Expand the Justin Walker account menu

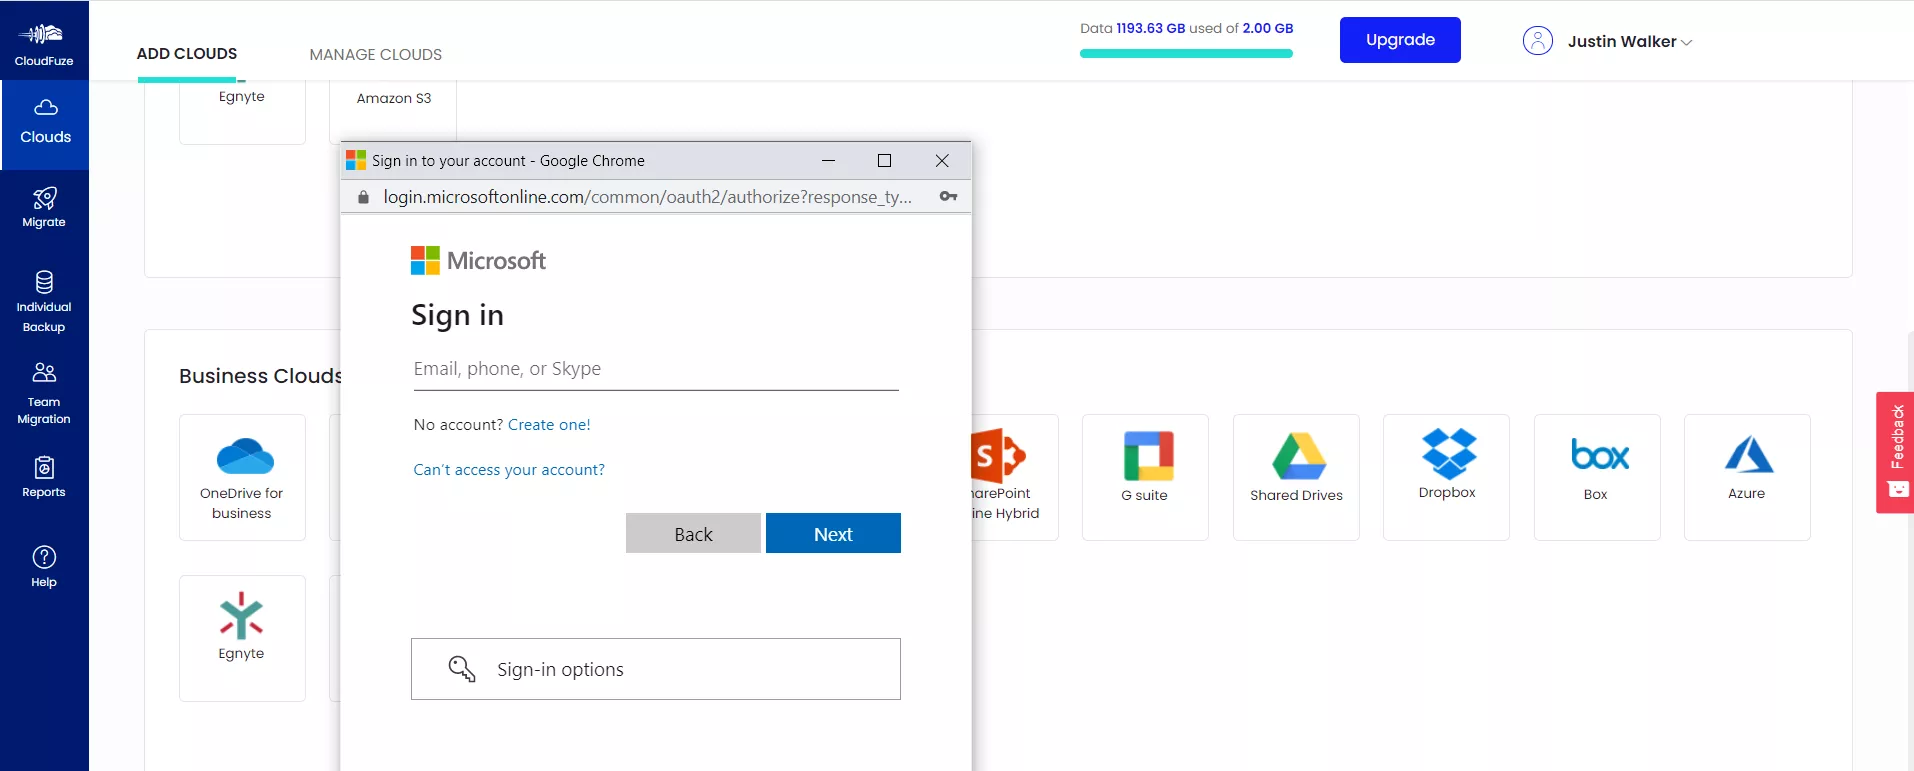point(1629,42)
